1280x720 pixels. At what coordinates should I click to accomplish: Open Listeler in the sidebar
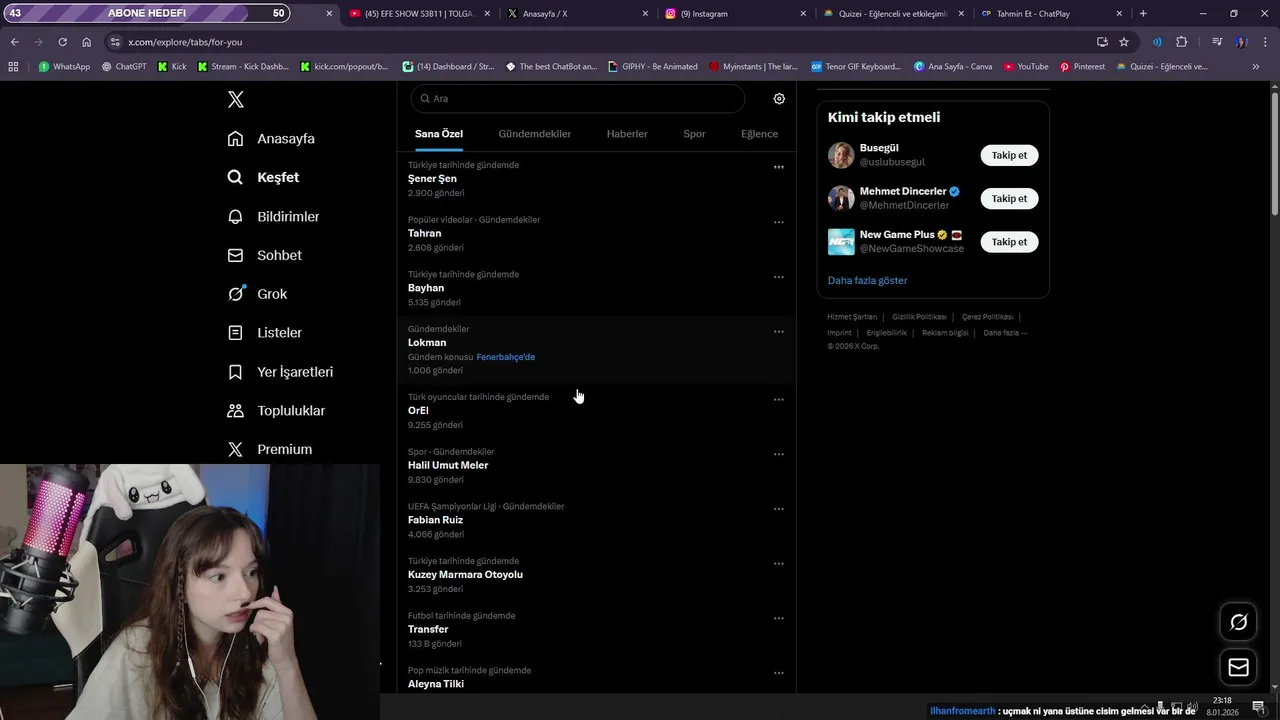(264, 332)
